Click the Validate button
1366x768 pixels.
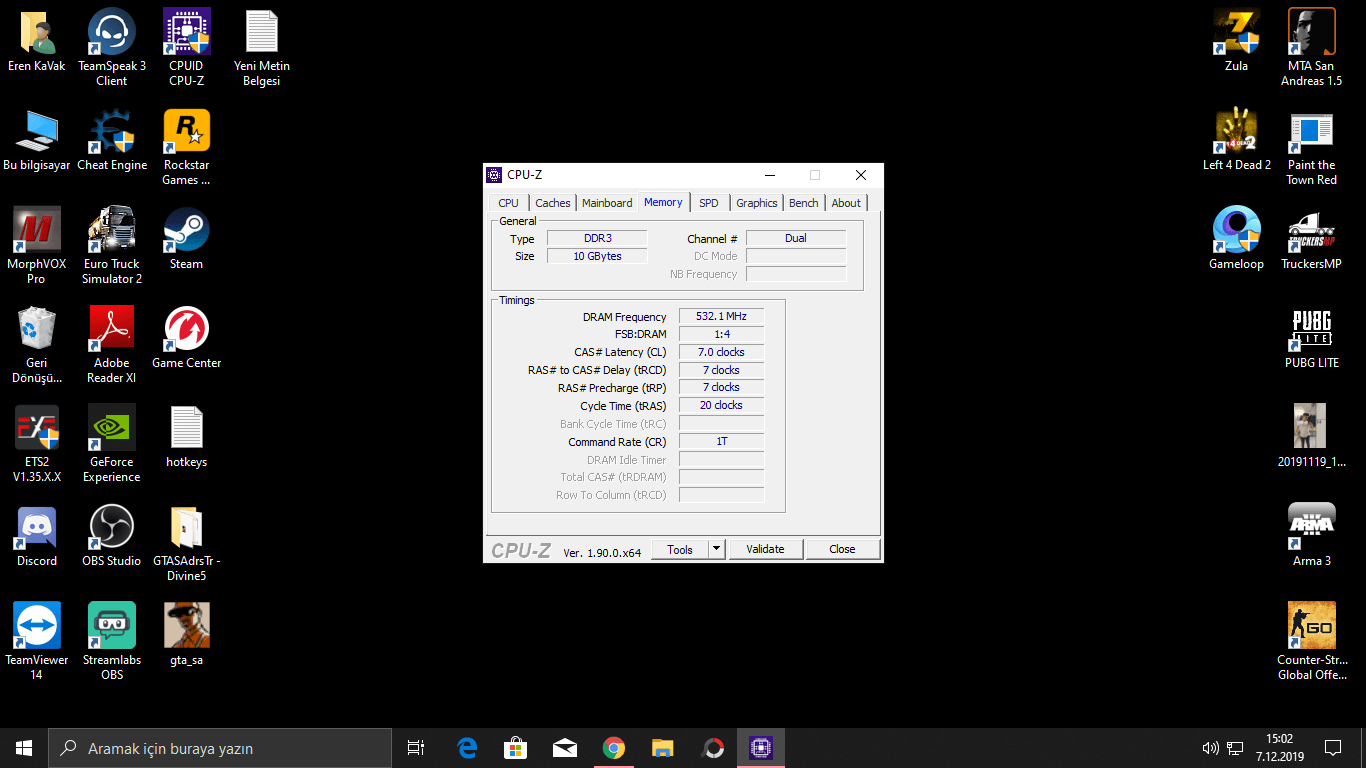(x=765, y=549)
